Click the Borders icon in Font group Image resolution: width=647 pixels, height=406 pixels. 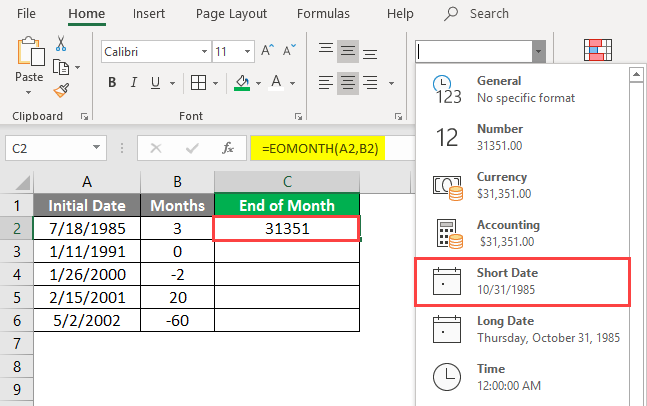(x=198, y=83)
